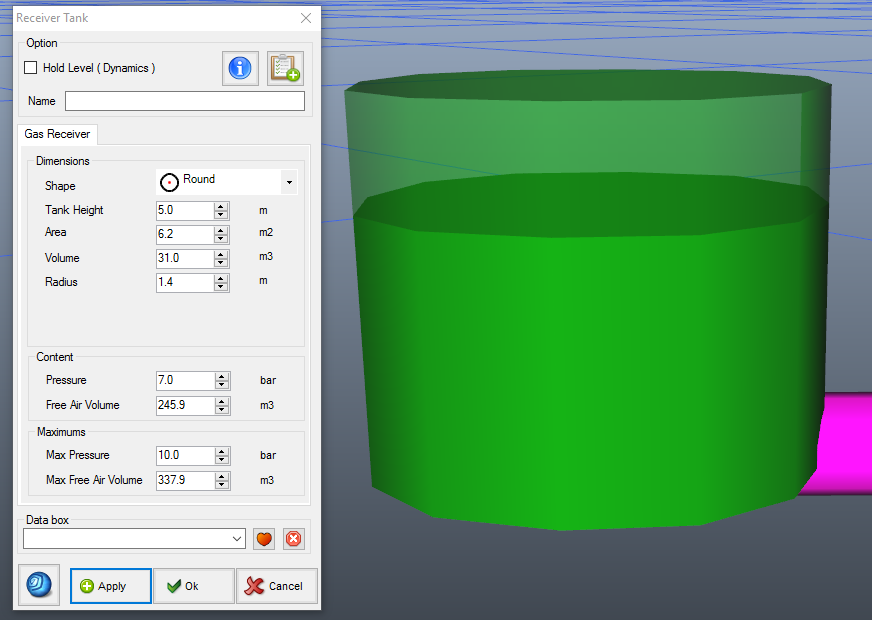This screenshot has height=620, width=872.
Task: Click the Radius value field
Action: pyautogui.click(x=185, y=282)
